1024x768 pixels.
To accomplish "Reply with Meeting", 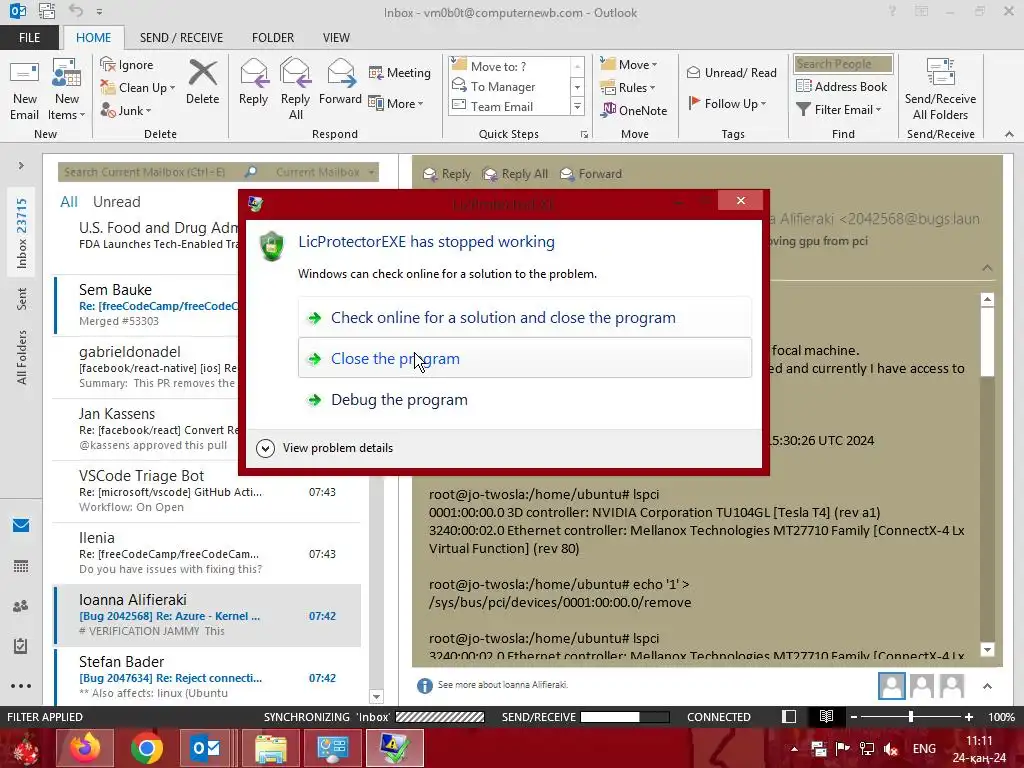I will (x=400, y=72).
